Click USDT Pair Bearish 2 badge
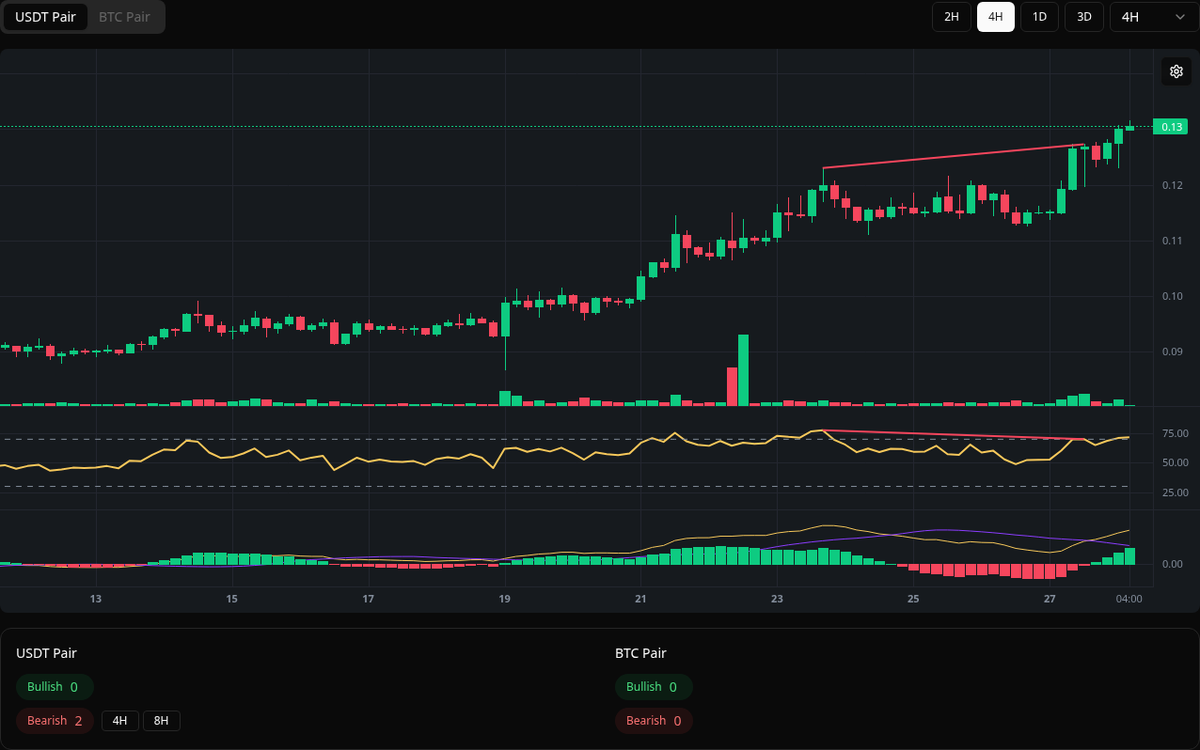The image size is (1200, 750). (x=55, y=721)
